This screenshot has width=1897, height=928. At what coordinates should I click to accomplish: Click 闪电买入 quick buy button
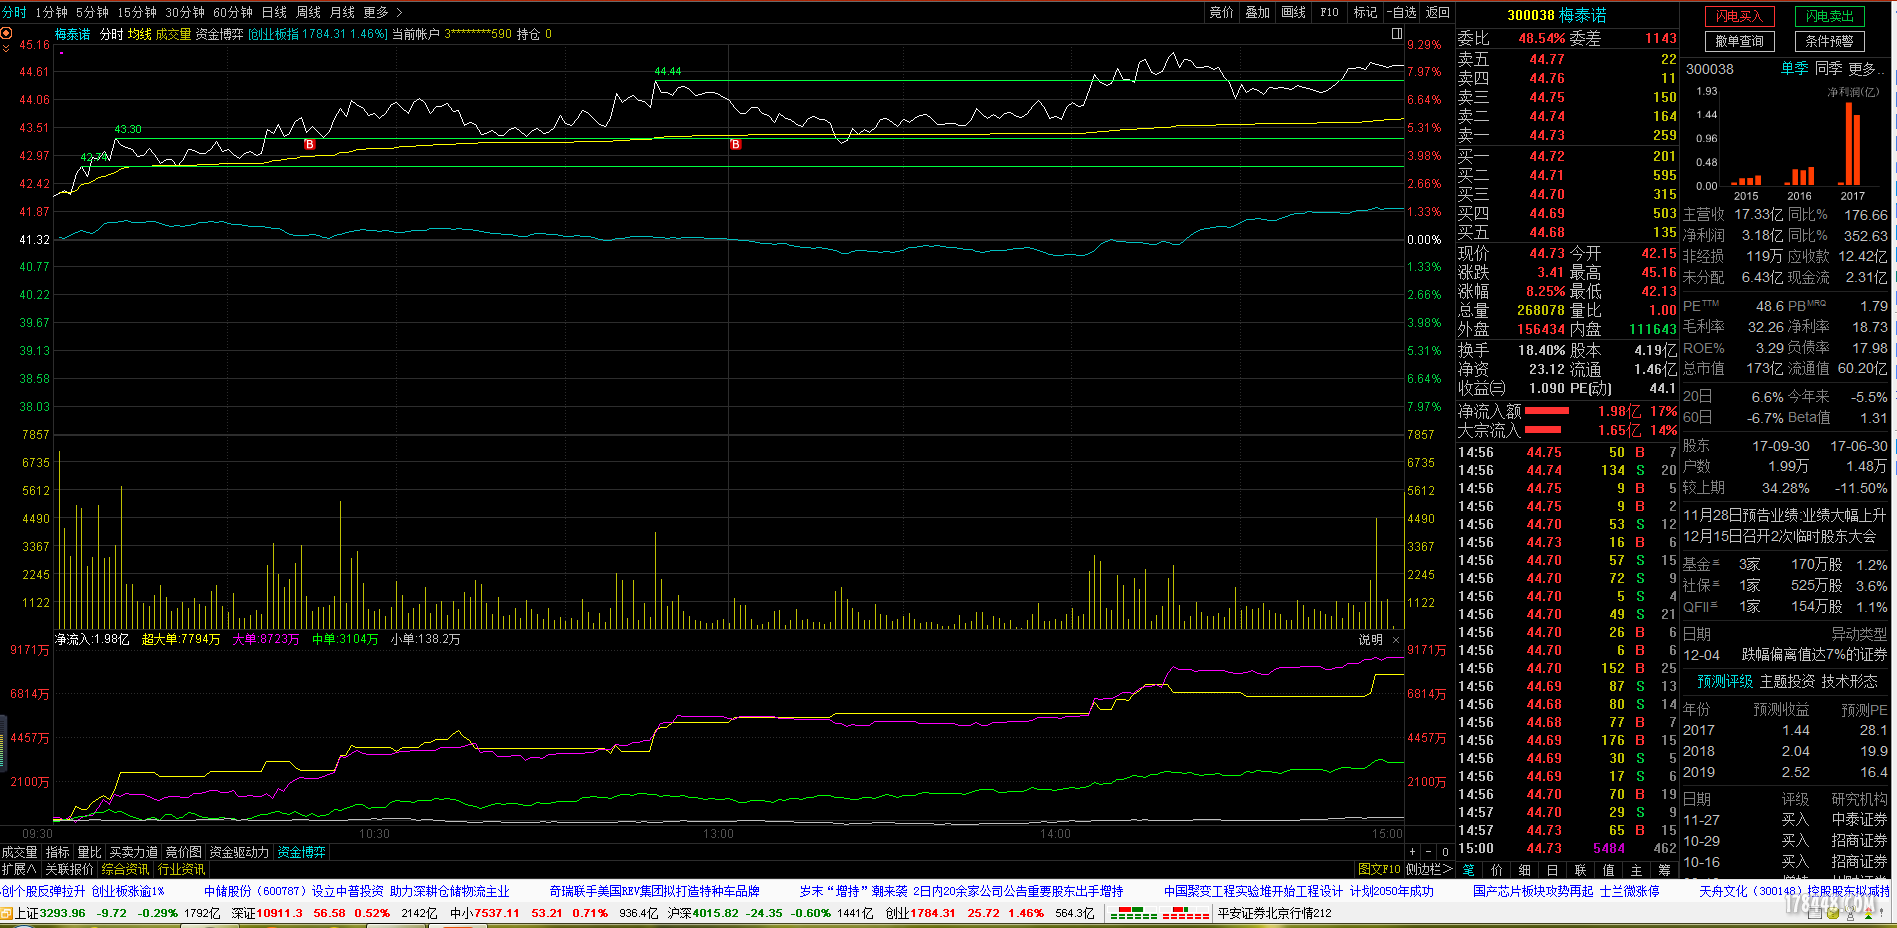tap(1739, 16)
